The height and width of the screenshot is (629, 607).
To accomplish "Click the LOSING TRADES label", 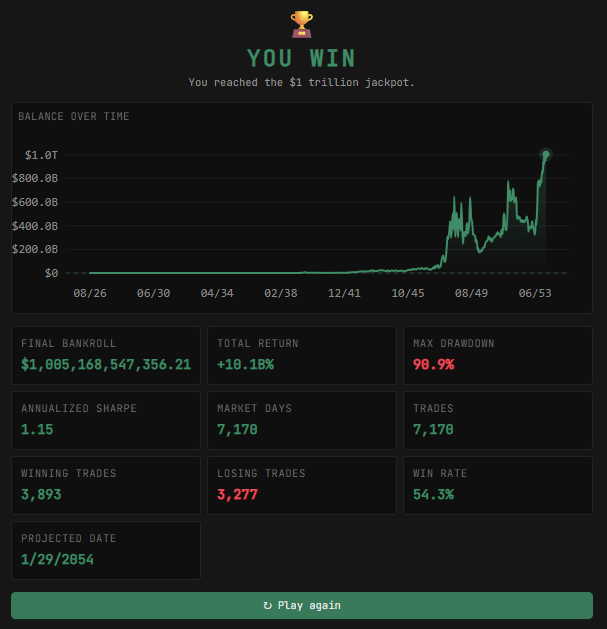I will click(261, 473).
